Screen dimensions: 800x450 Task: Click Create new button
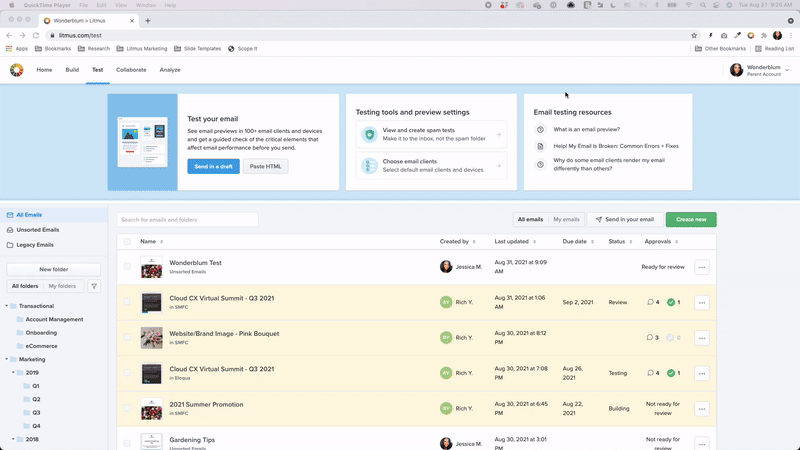coord(691,219)
